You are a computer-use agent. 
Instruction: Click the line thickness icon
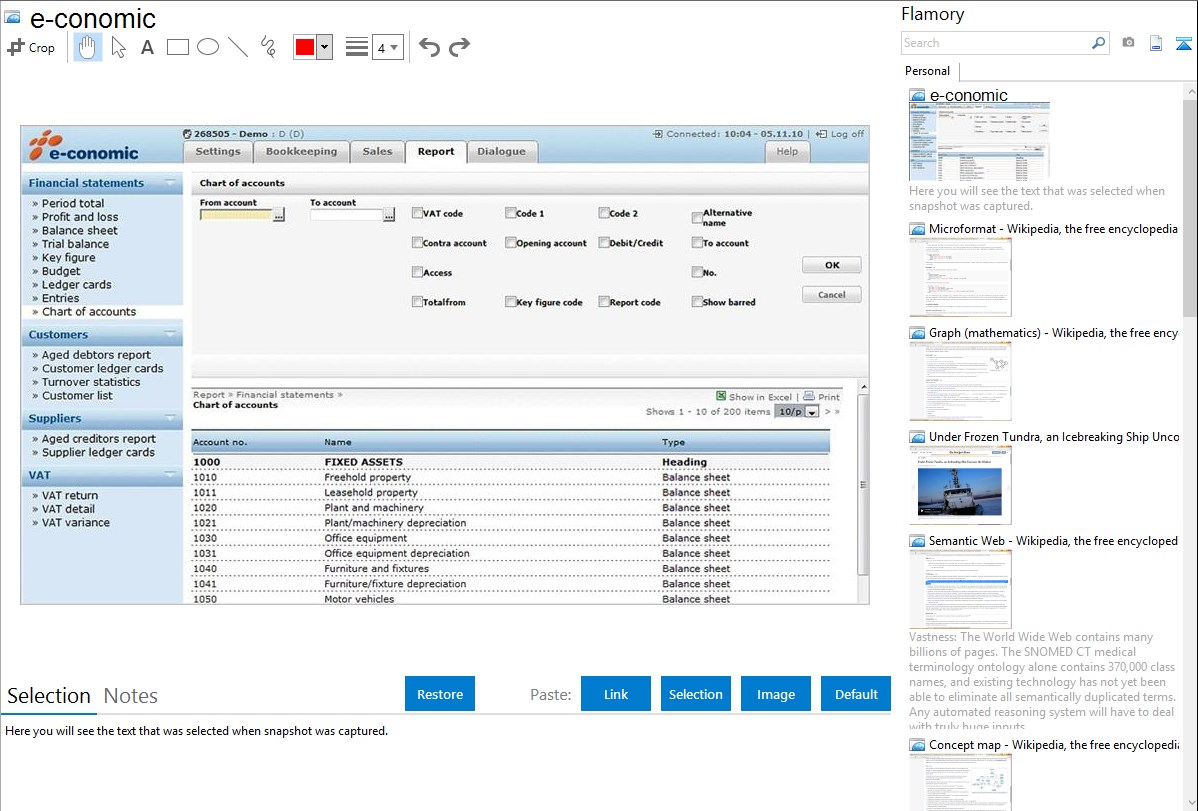pos(357,47)
